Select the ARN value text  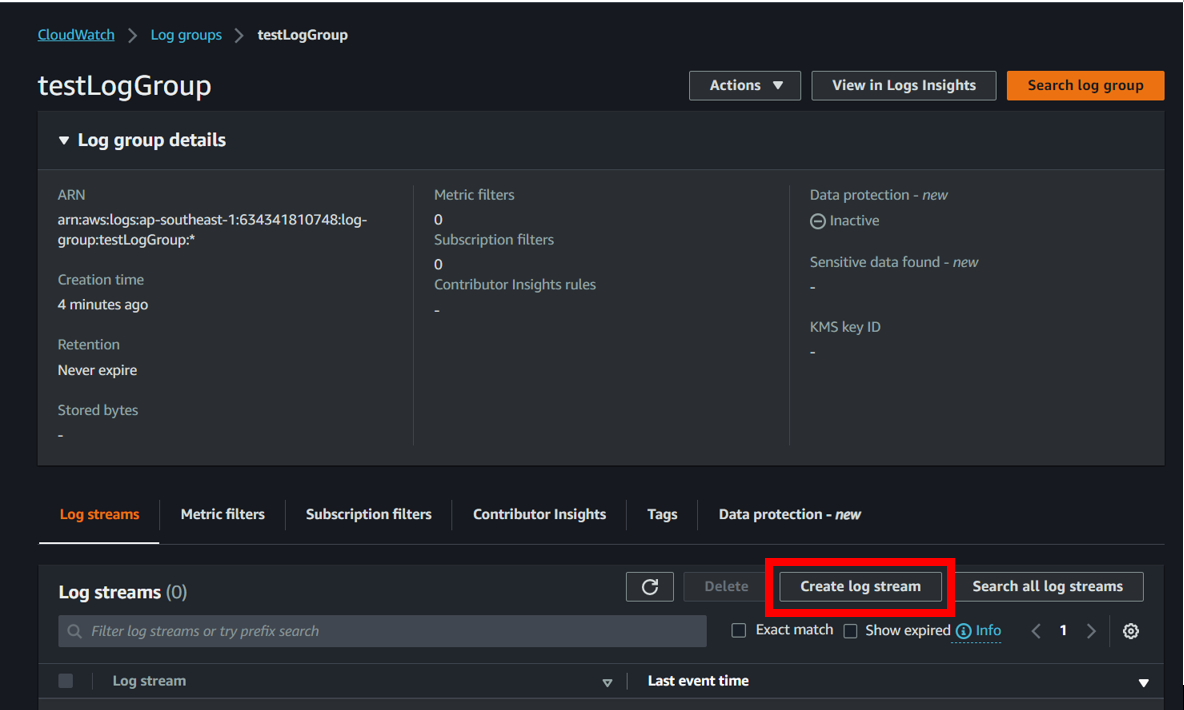(x=212, y=230)
